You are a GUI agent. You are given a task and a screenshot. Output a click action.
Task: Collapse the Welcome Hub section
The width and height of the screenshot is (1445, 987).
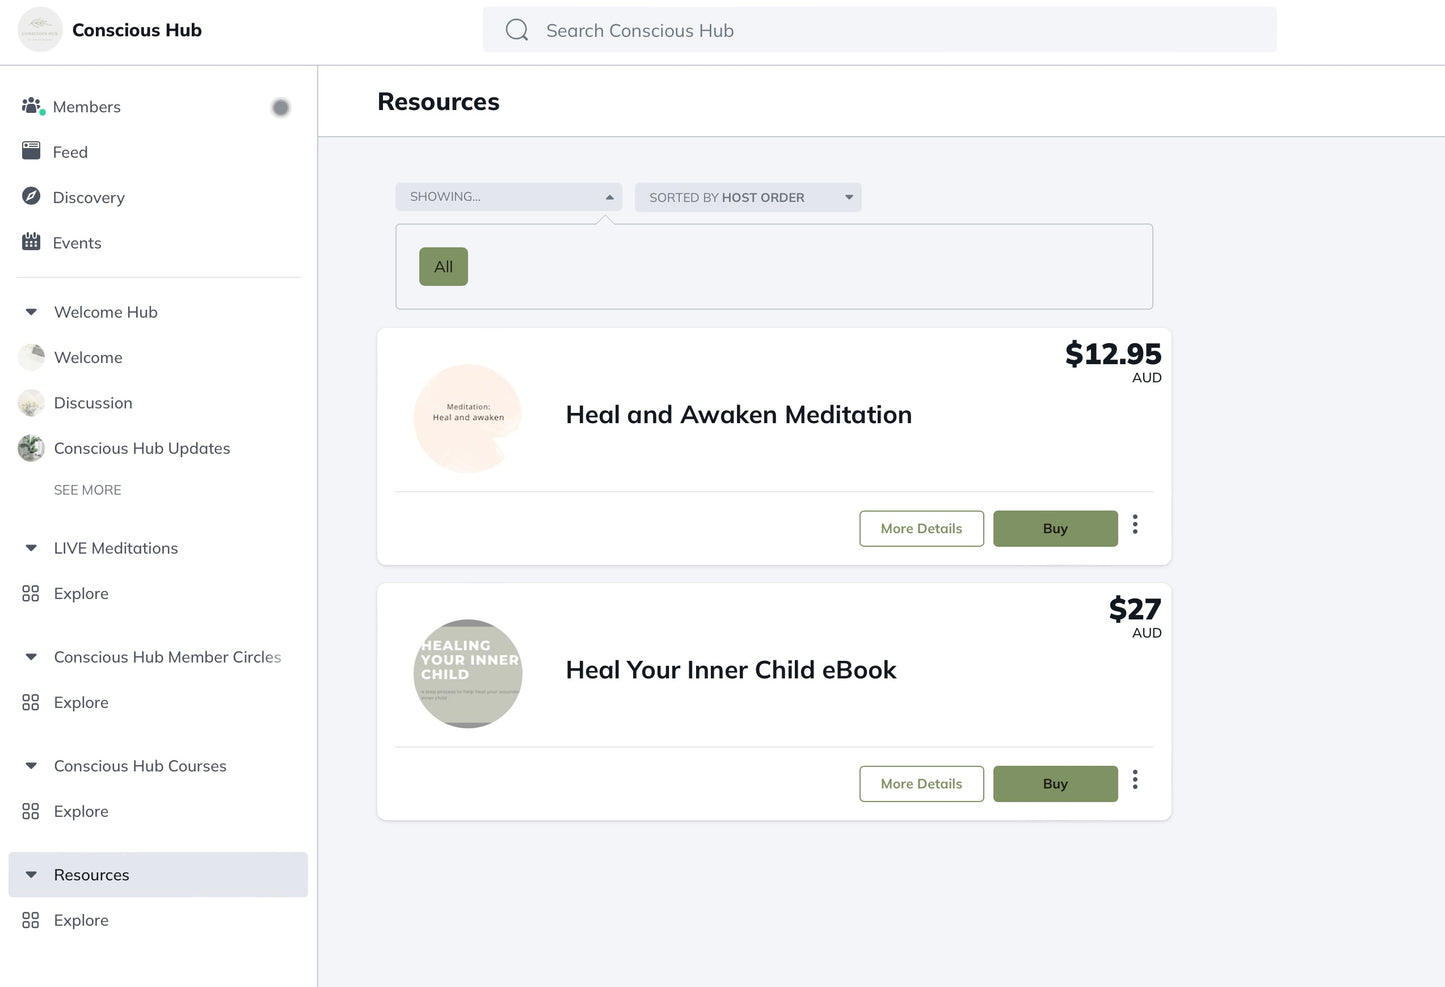click(31, 312)
